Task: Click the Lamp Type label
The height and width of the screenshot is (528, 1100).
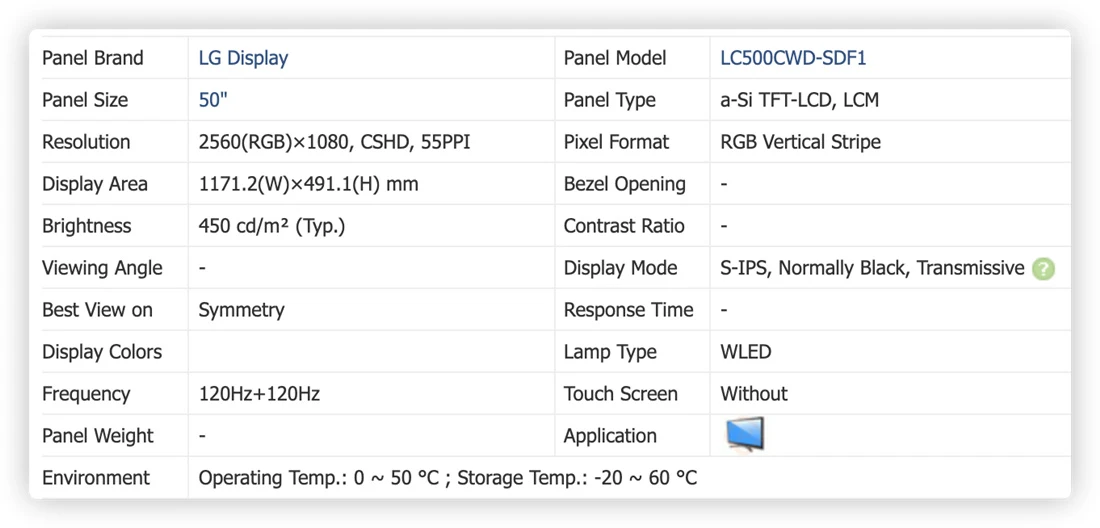Action: tap(610, 352)
